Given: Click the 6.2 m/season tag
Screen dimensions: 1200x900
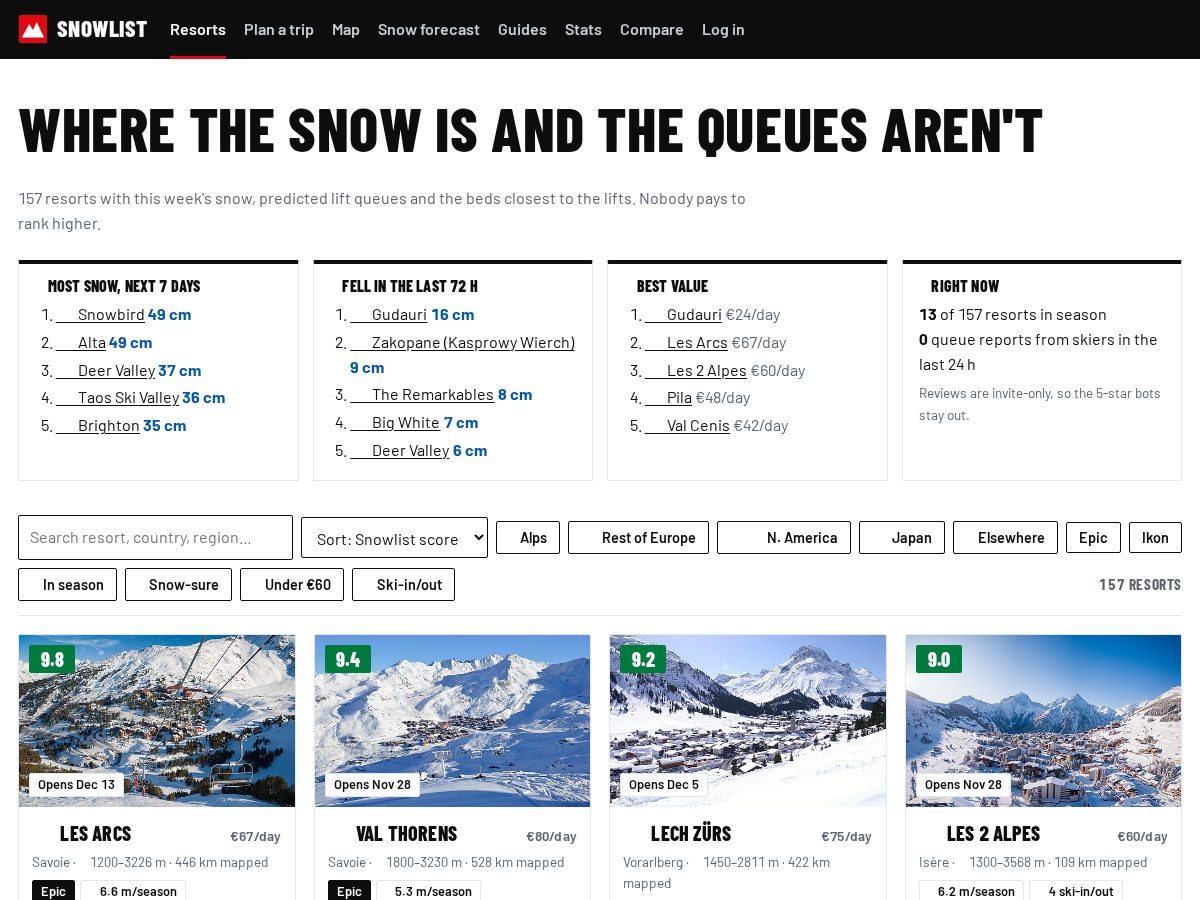Looking at the screenshot, I should point(971,891).
